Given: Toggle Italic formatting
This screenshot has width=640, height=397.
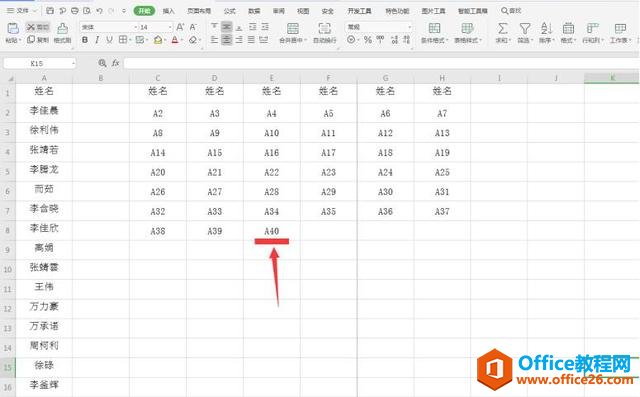Looking at the screenshot, I should (x=97, y=40).
